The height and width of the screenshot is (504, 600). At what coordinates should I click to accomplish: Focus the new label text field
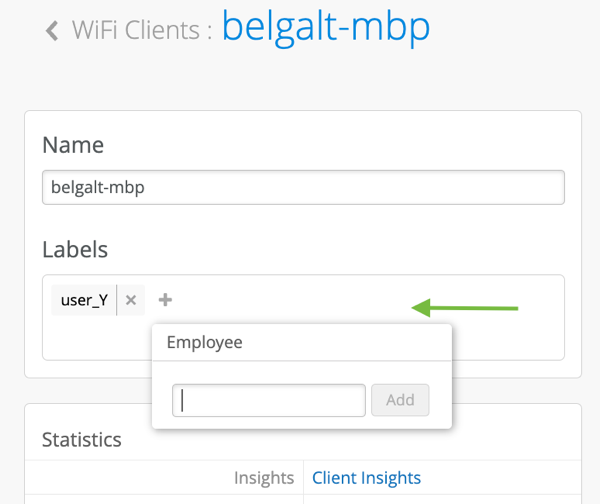point(268,400)
